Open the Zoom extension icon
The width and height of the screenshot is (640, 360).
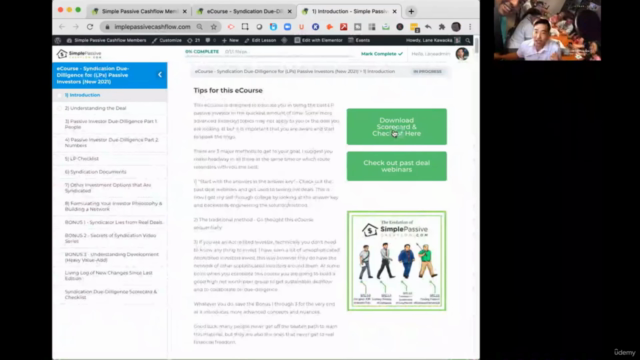[287, 27]
